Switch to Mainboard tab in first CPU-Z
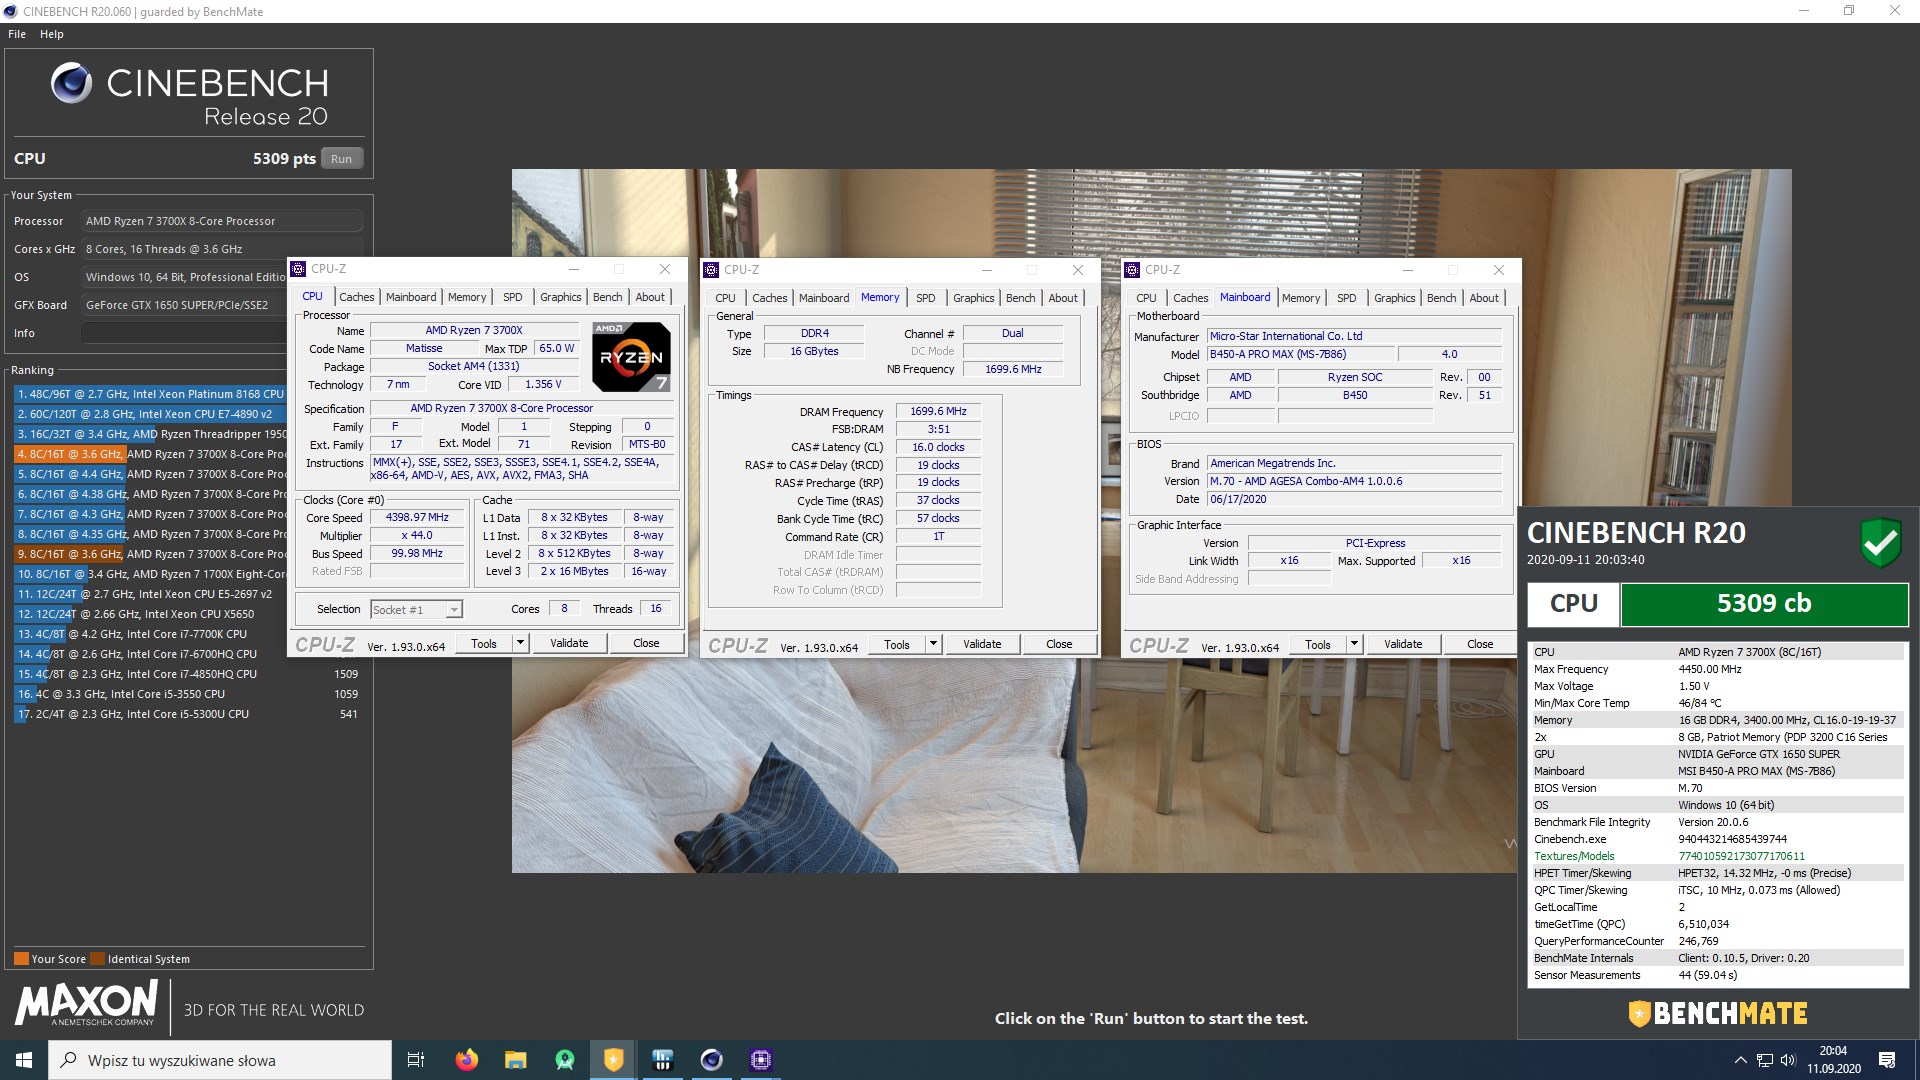The height and width of the screenshot is (1080, 1920). click(411, 297)
